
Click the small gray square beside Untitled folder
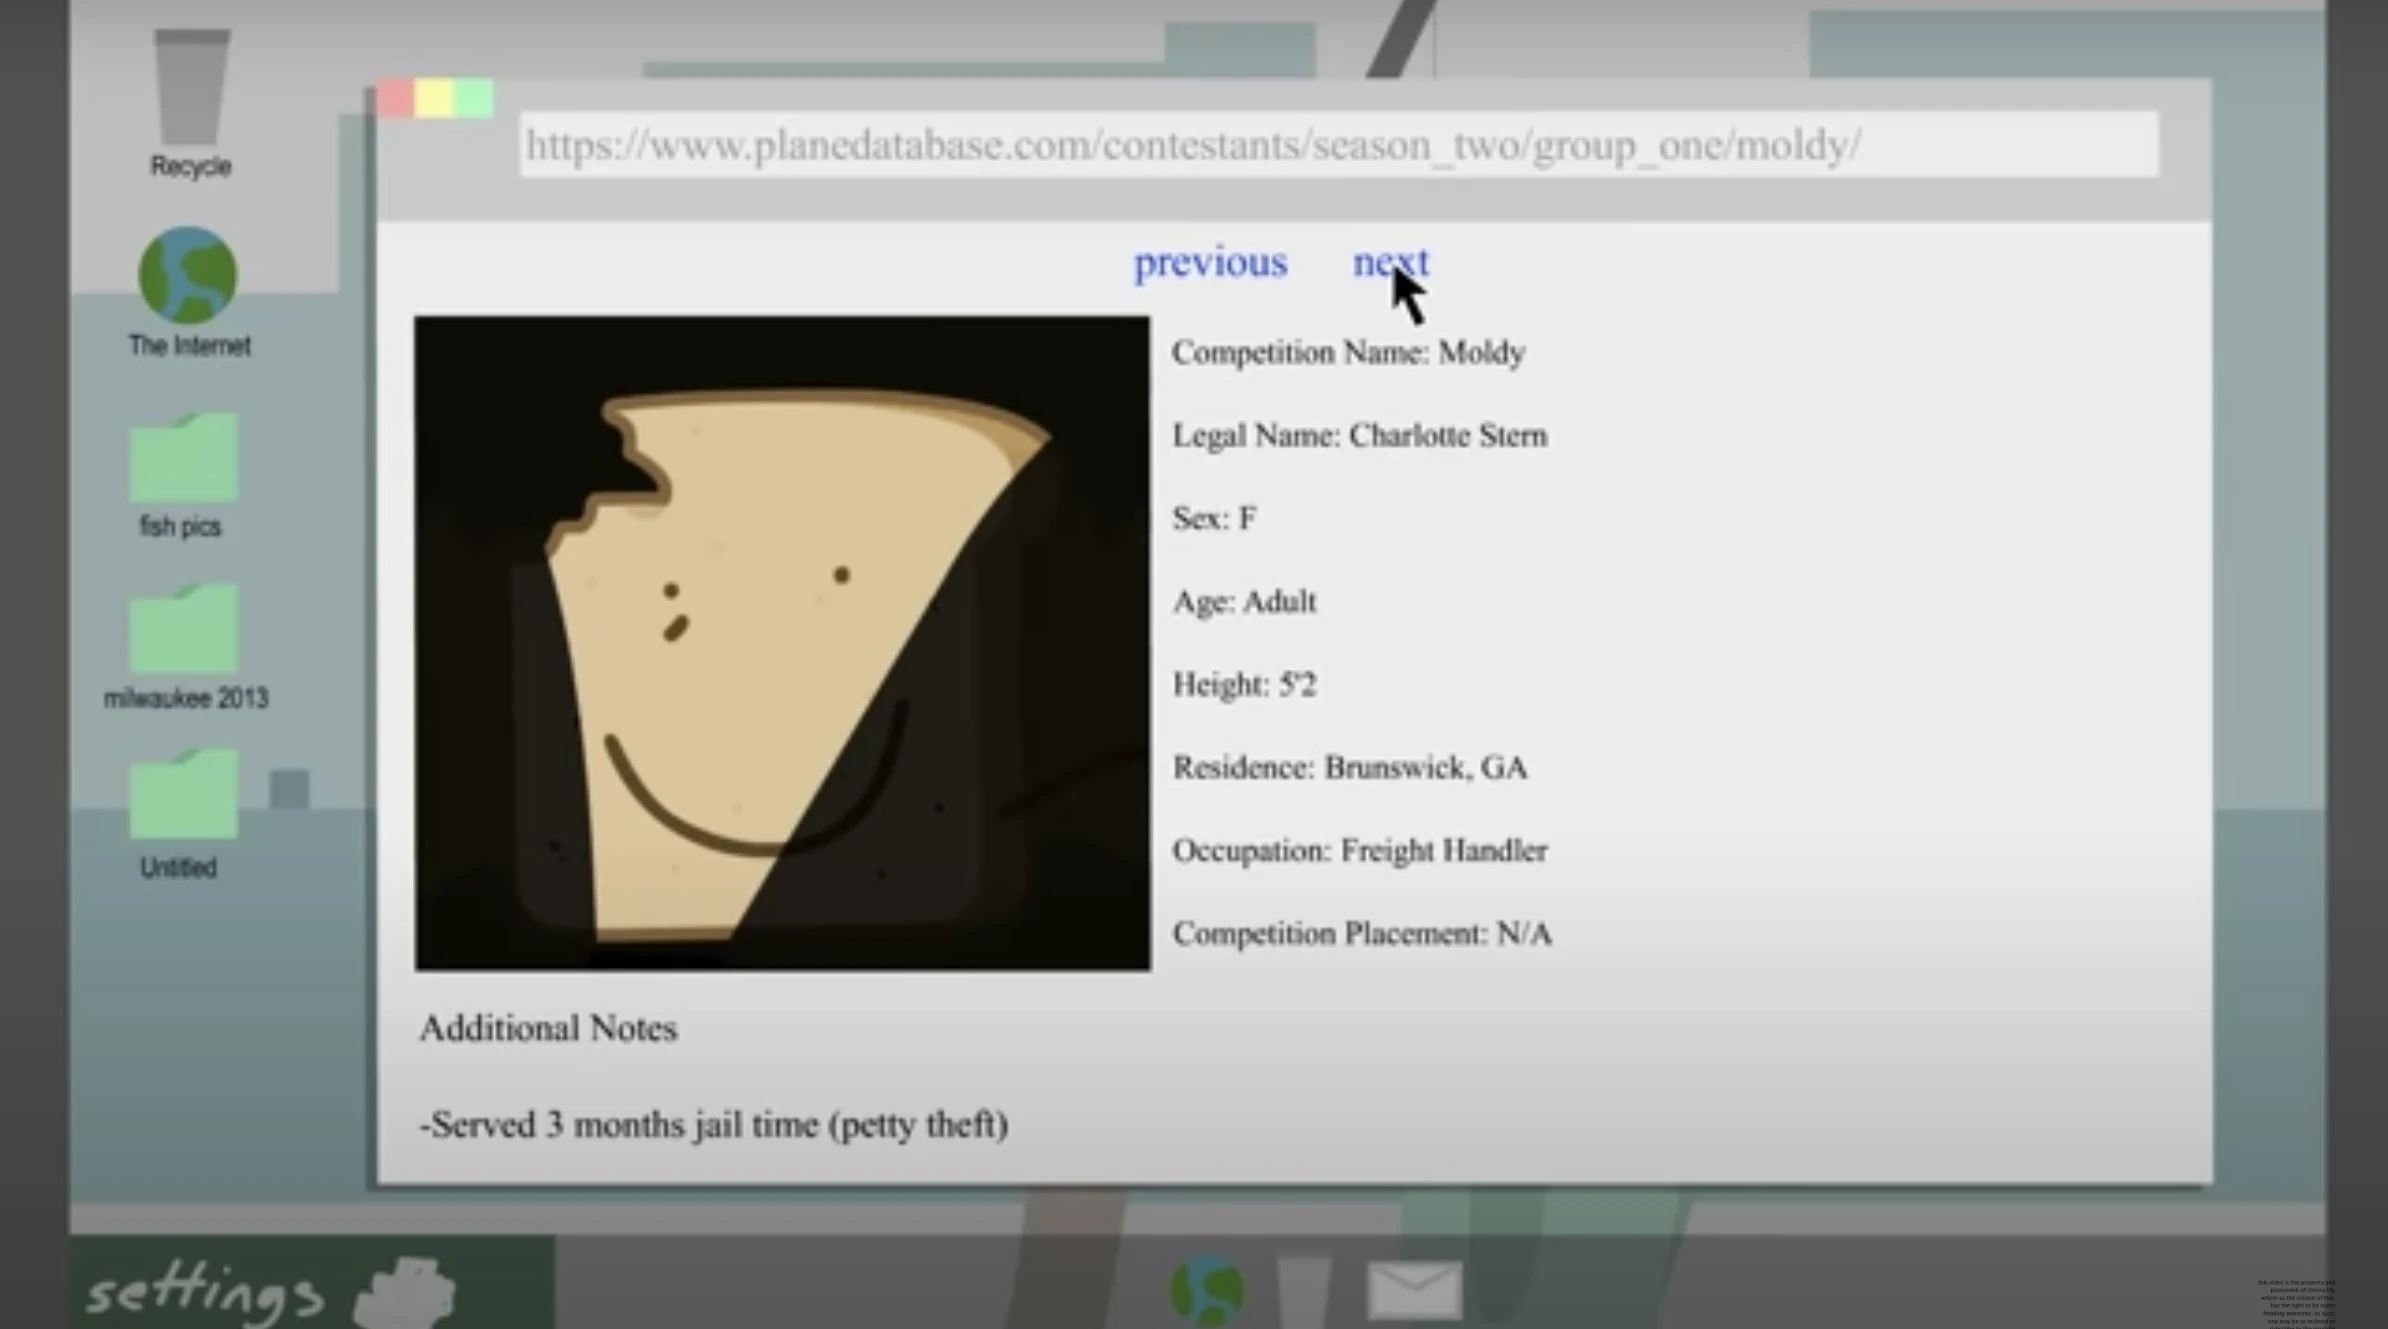[x=289, y=790]
